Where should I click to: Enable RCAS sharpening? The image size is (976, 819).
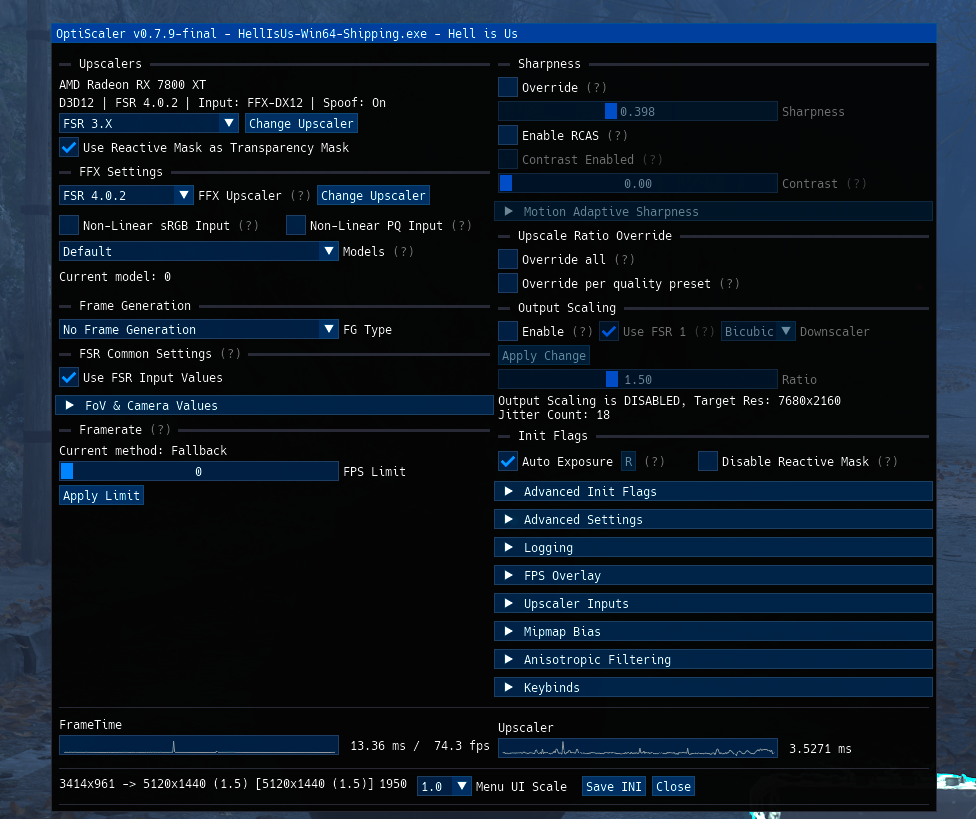pos(507,135)
